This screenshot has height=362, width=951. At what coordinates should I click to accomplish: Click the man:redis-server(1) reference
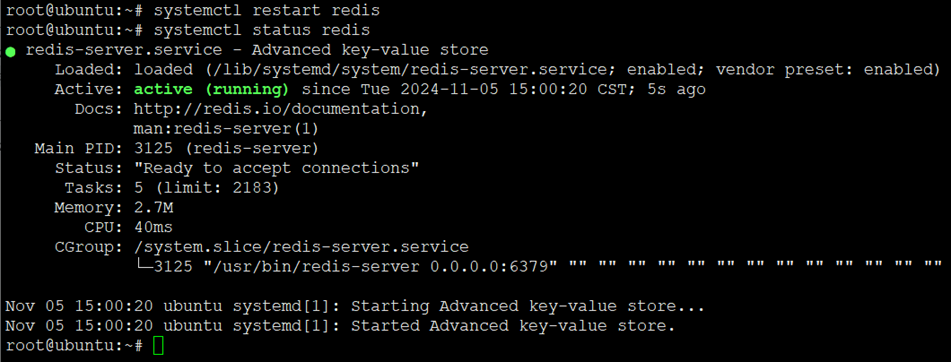pyautogui.click(x=226, y=129)
